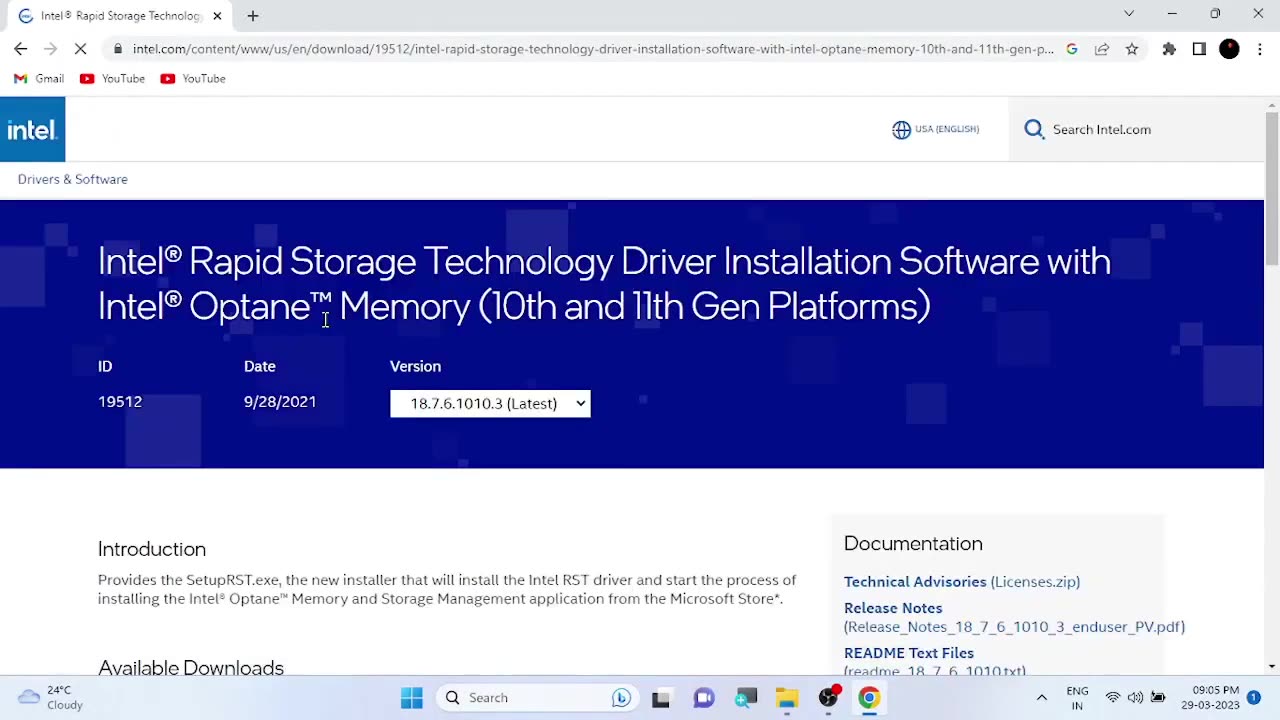Image resolution: width=1280 pixels, height=720 pixels.
Task: Open the Drivers & Software breadcrumb
Action: pos(73,179)
